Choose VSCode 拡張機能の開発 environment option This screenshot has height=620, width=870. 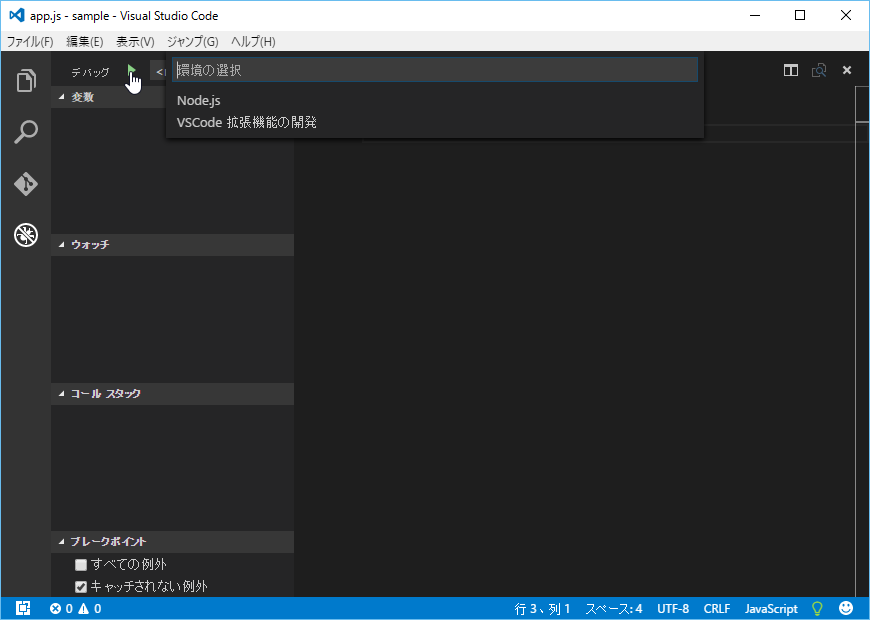coord(247,122)
